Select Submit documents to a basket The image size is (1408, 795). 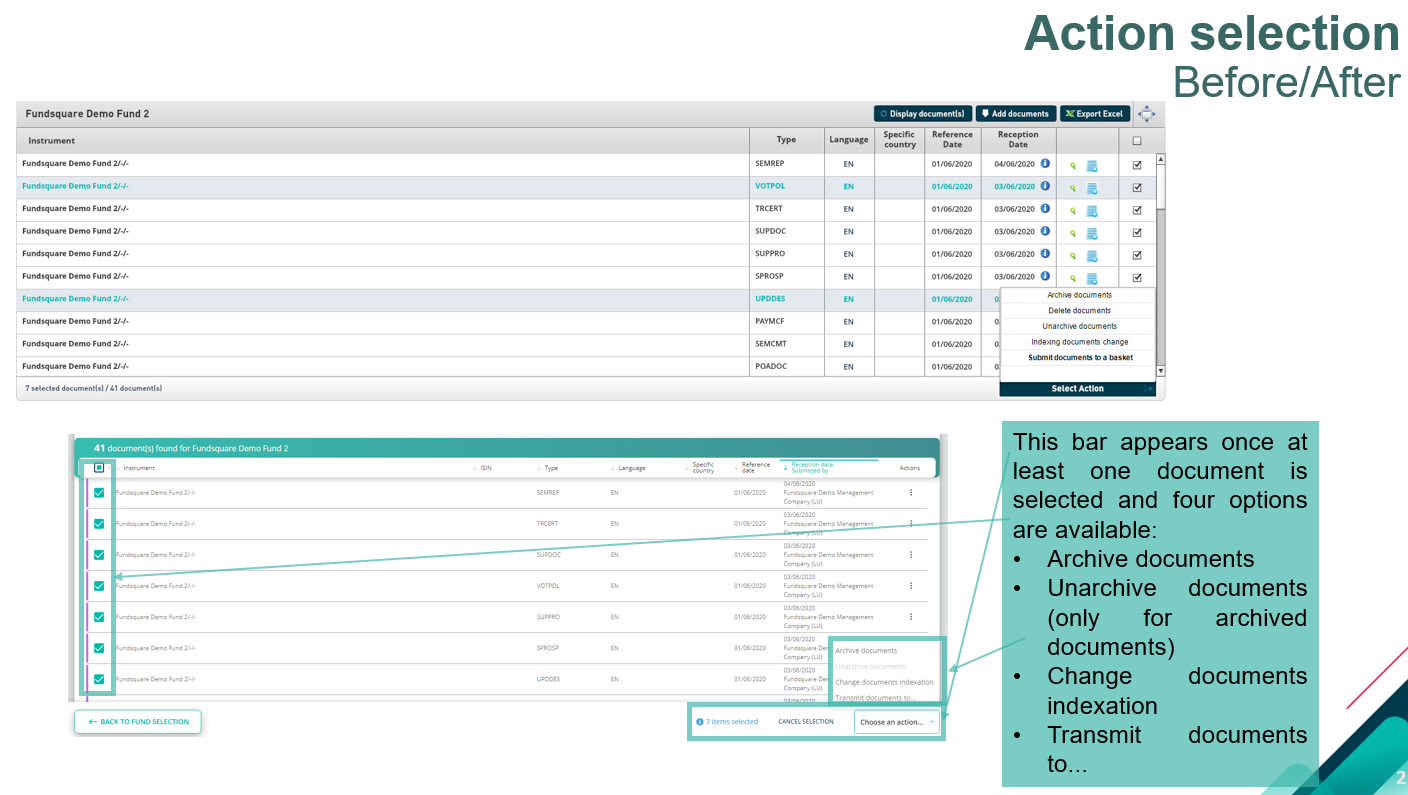point(1078,357)
